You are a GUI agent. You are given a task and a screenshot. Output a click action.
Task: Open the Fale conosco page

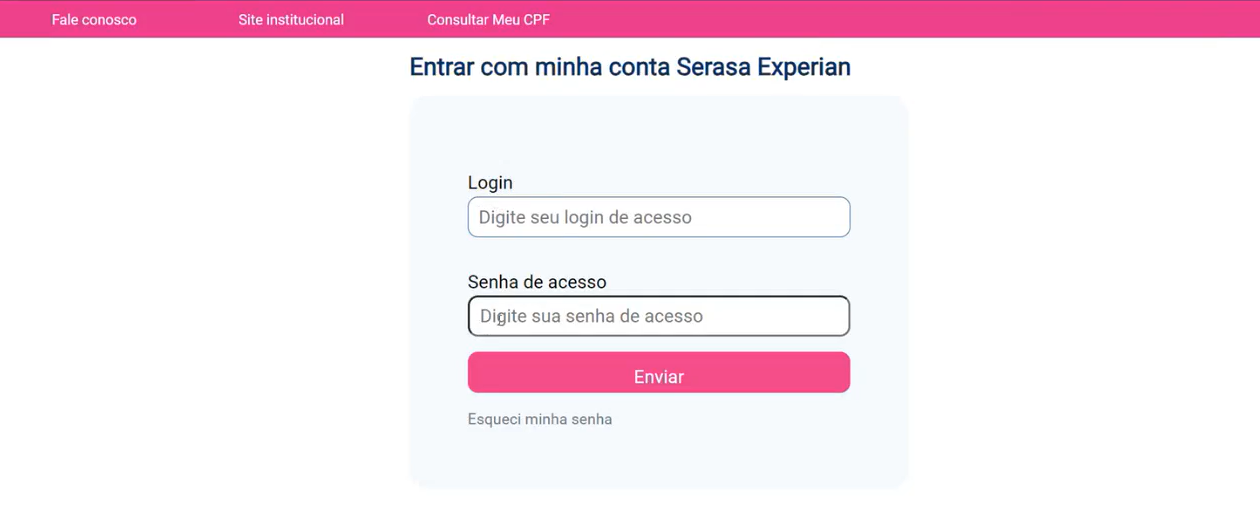[94, 20]
